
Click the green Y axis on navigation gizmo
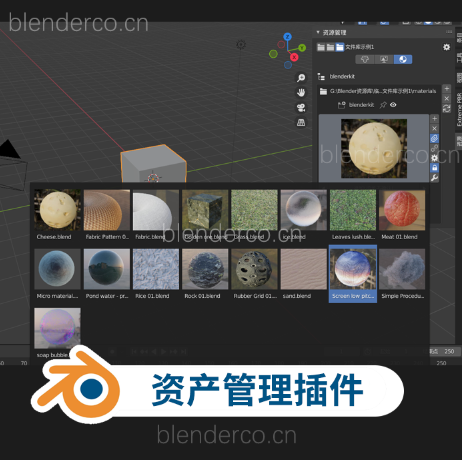pyautogui.click(x=302, y=48)
